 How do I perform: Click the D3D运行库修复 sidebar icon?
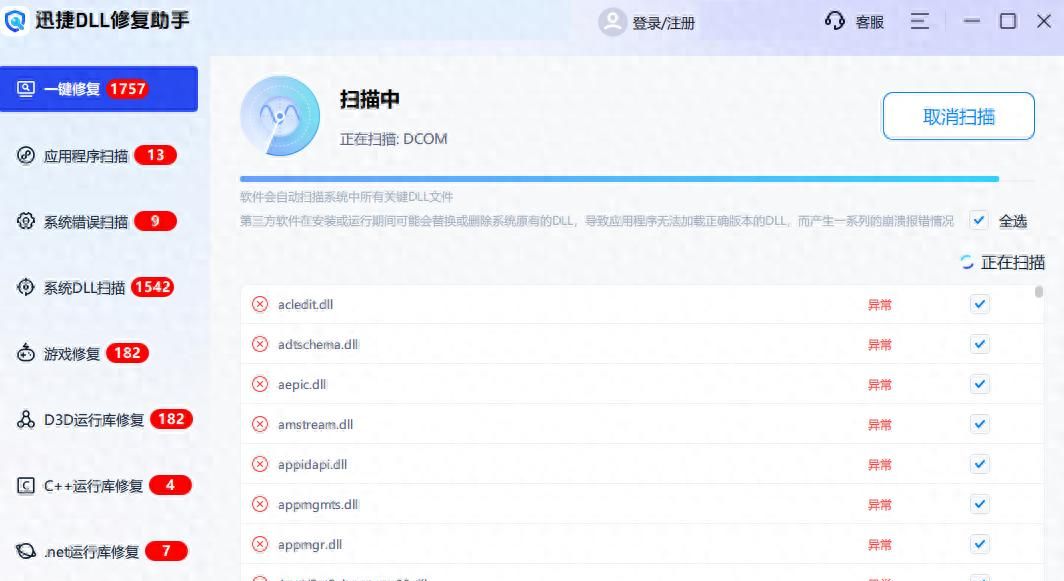(x=26, y=420)
